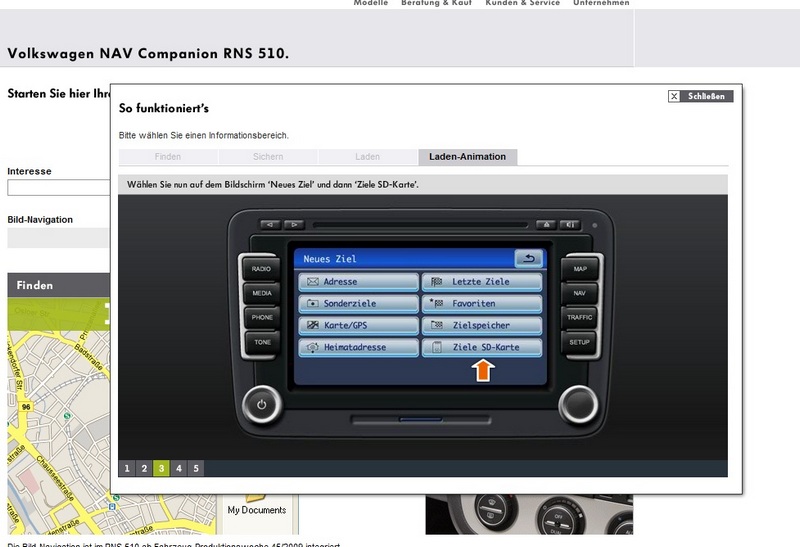Screen dimensions: 800x547
Task: Click the eject button above the screen
Action: (x=546, y=225)
